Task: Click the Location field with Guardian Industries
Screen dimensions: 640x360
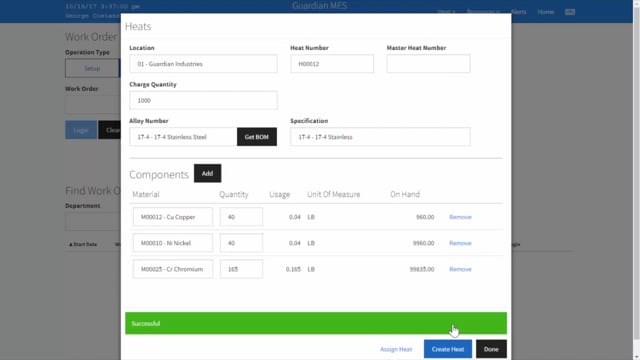Action: (x=203, y=64)
